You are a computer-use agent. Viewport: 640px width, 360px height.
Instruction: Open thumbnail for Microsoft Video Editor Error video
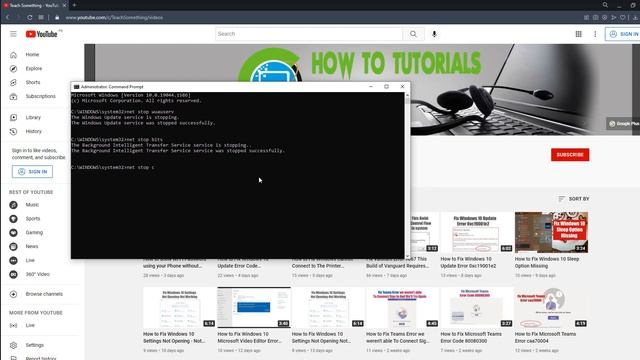point(254,307)
